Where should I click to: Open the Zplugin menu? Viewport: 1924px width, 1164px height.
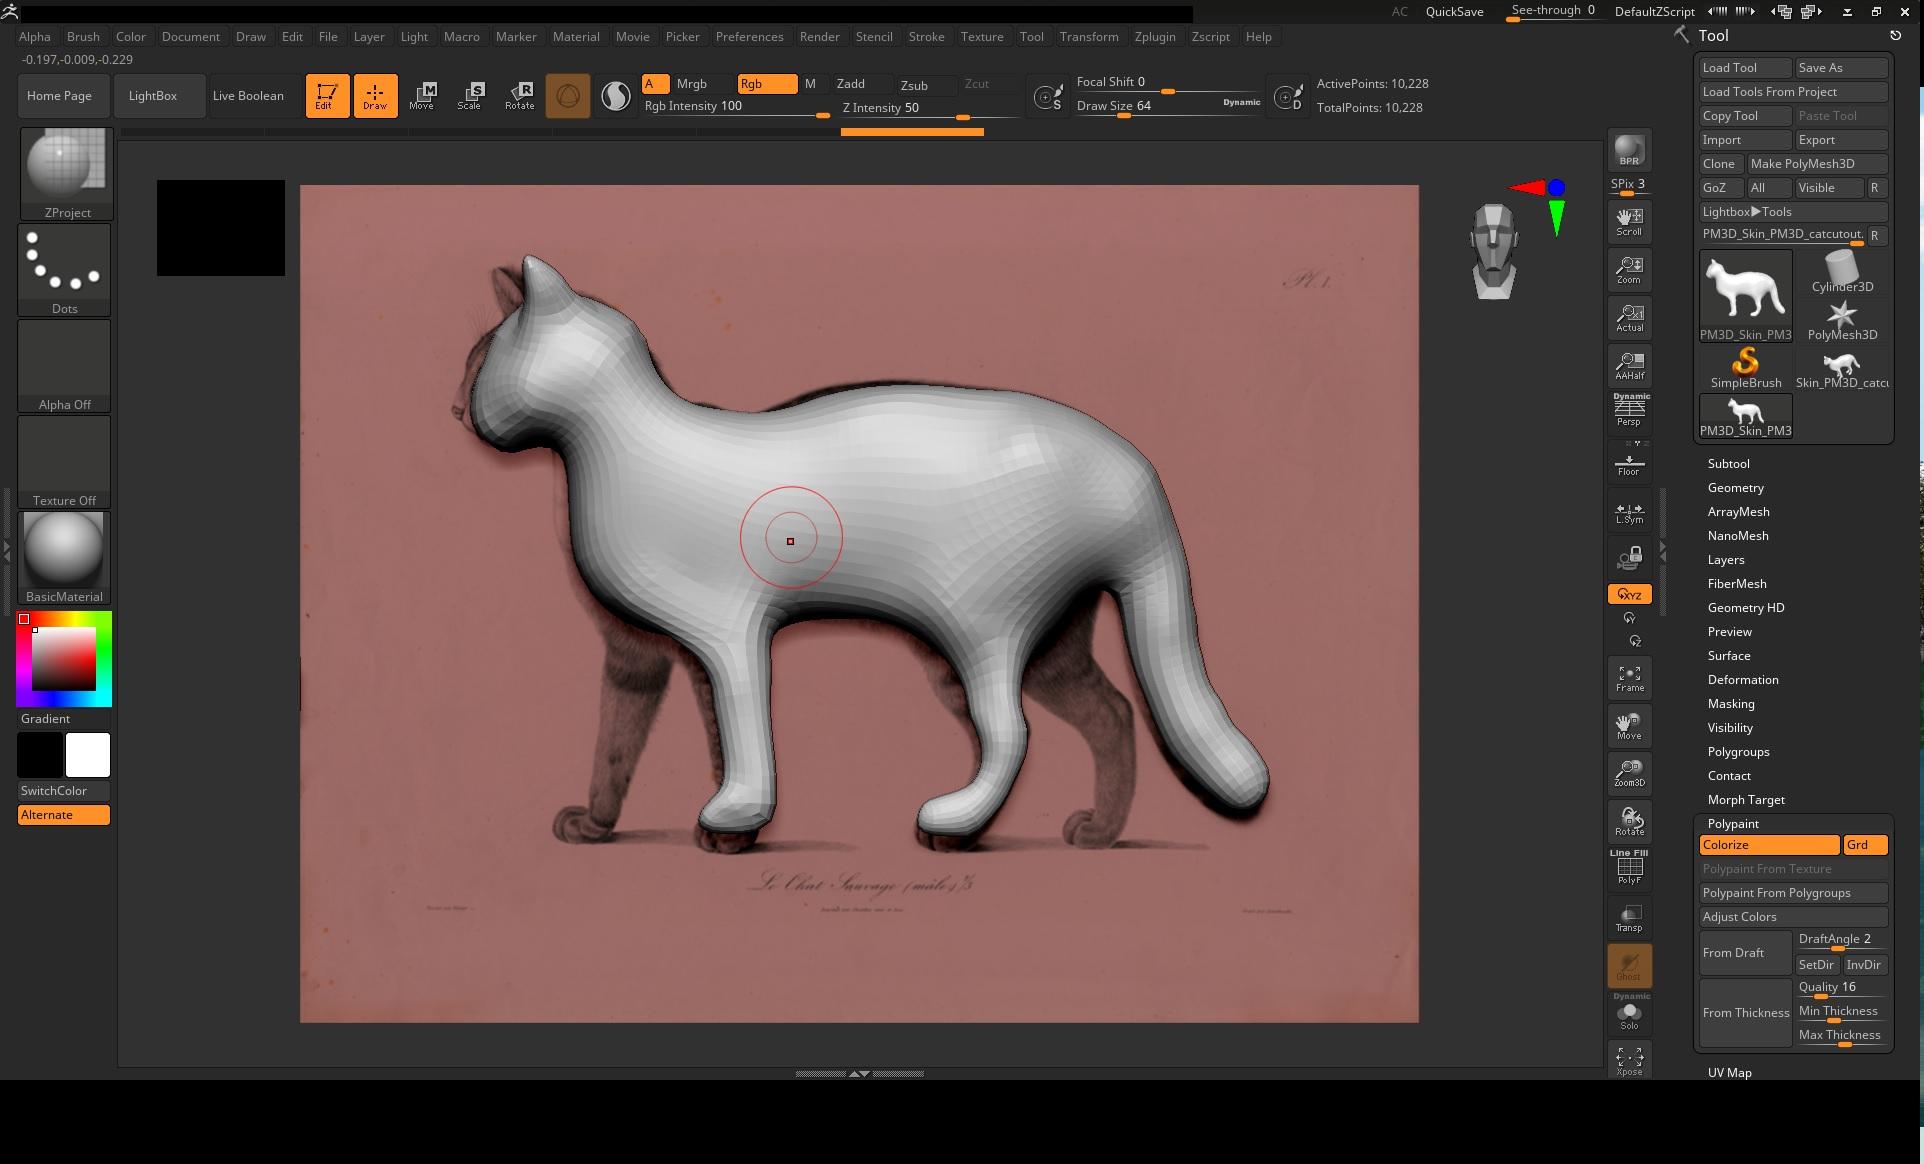coord(1154,37)
